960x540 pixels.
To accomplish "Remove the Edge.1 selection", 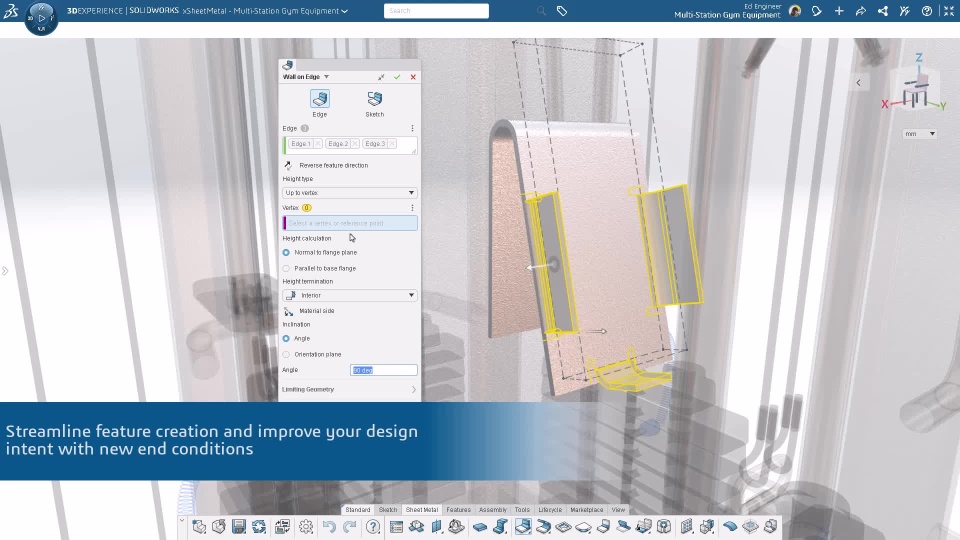I will click(318, 144).
